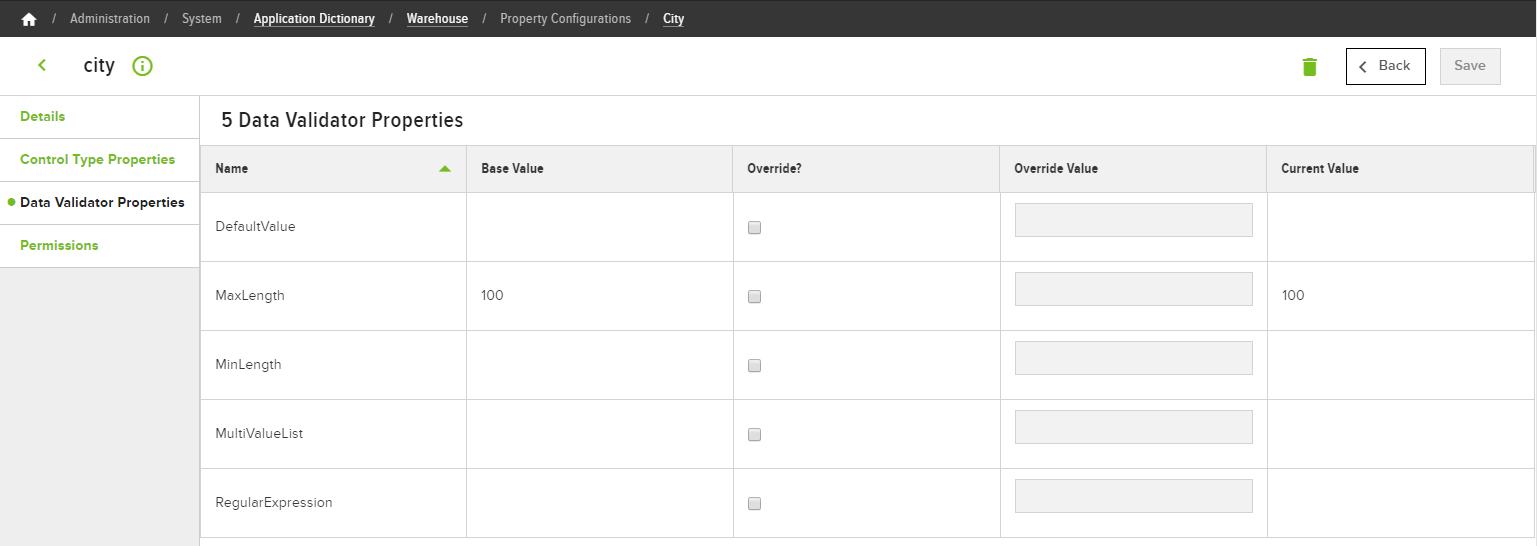
Task: Click the Back button
Action: pos(1385,66)
